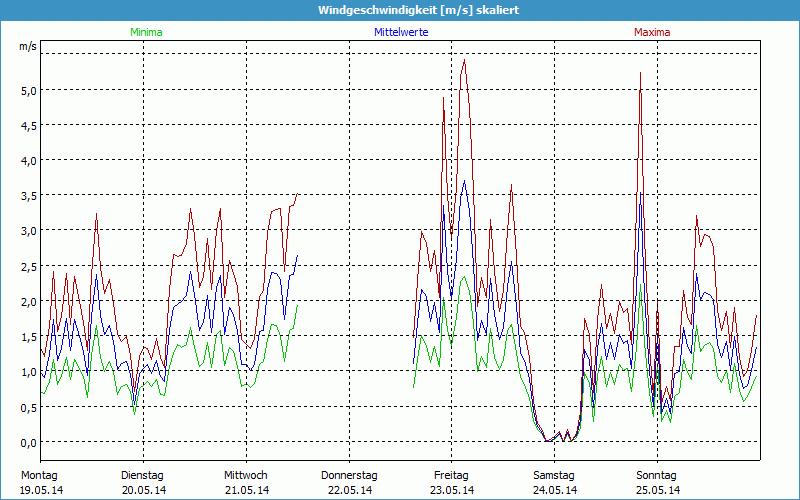Click the 4,5 y-axis tick label
Screen dimensions: 800x500
pos(29,125)
